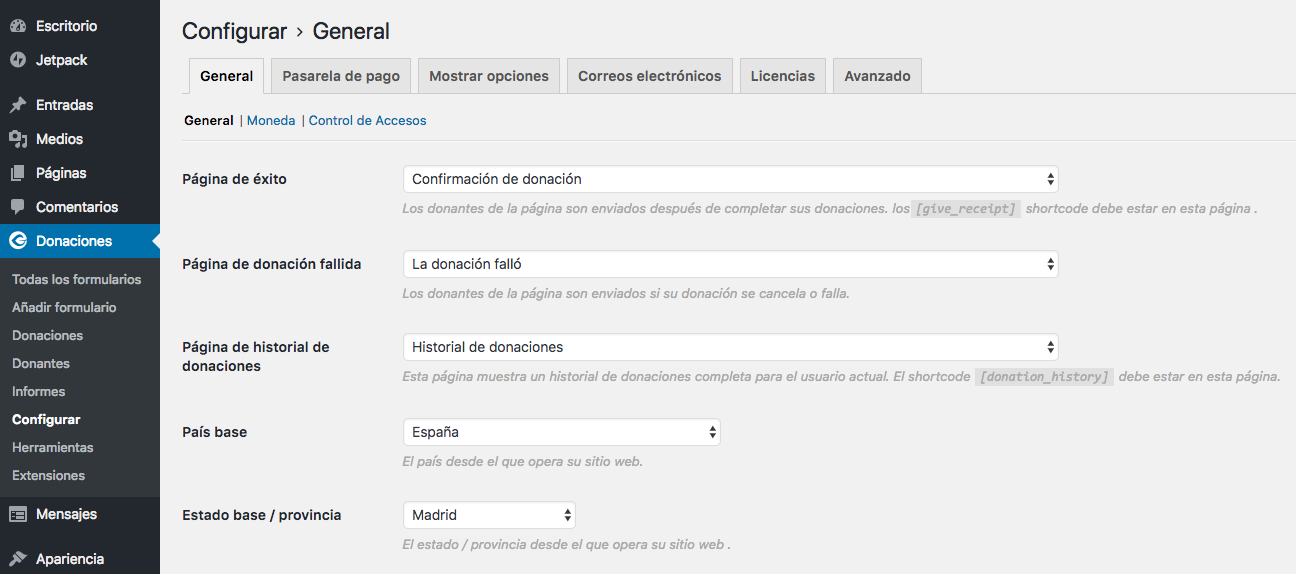Open the Licencias tab
Viewport: 1296px width, 574px height.
click(x=782, y=76)
